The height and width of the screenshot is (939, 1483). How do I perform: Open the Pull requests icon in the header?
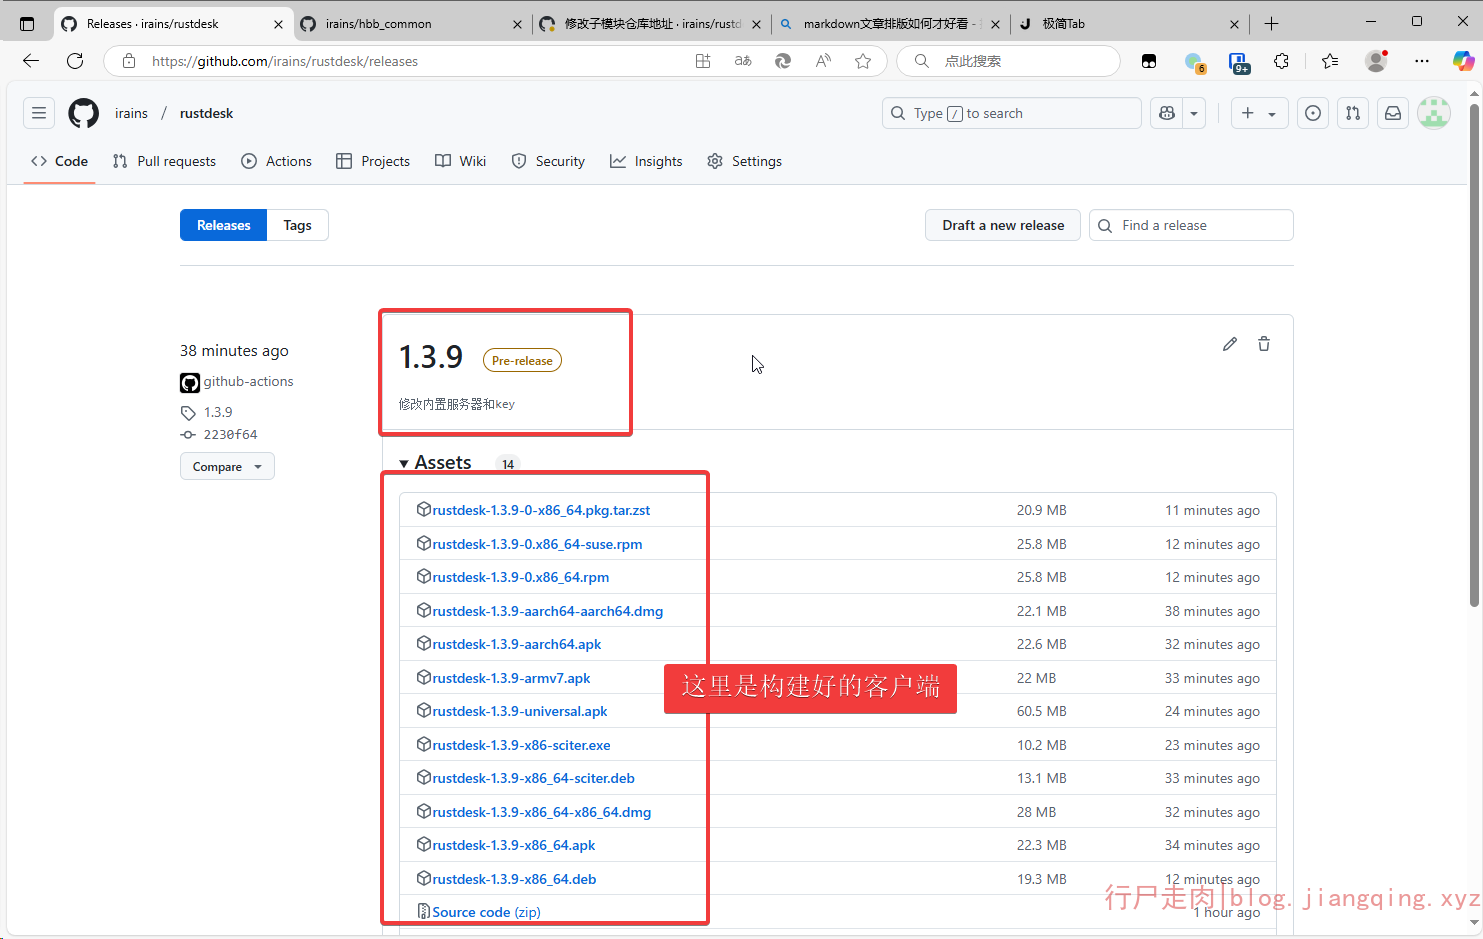(x=1353, y=113)
